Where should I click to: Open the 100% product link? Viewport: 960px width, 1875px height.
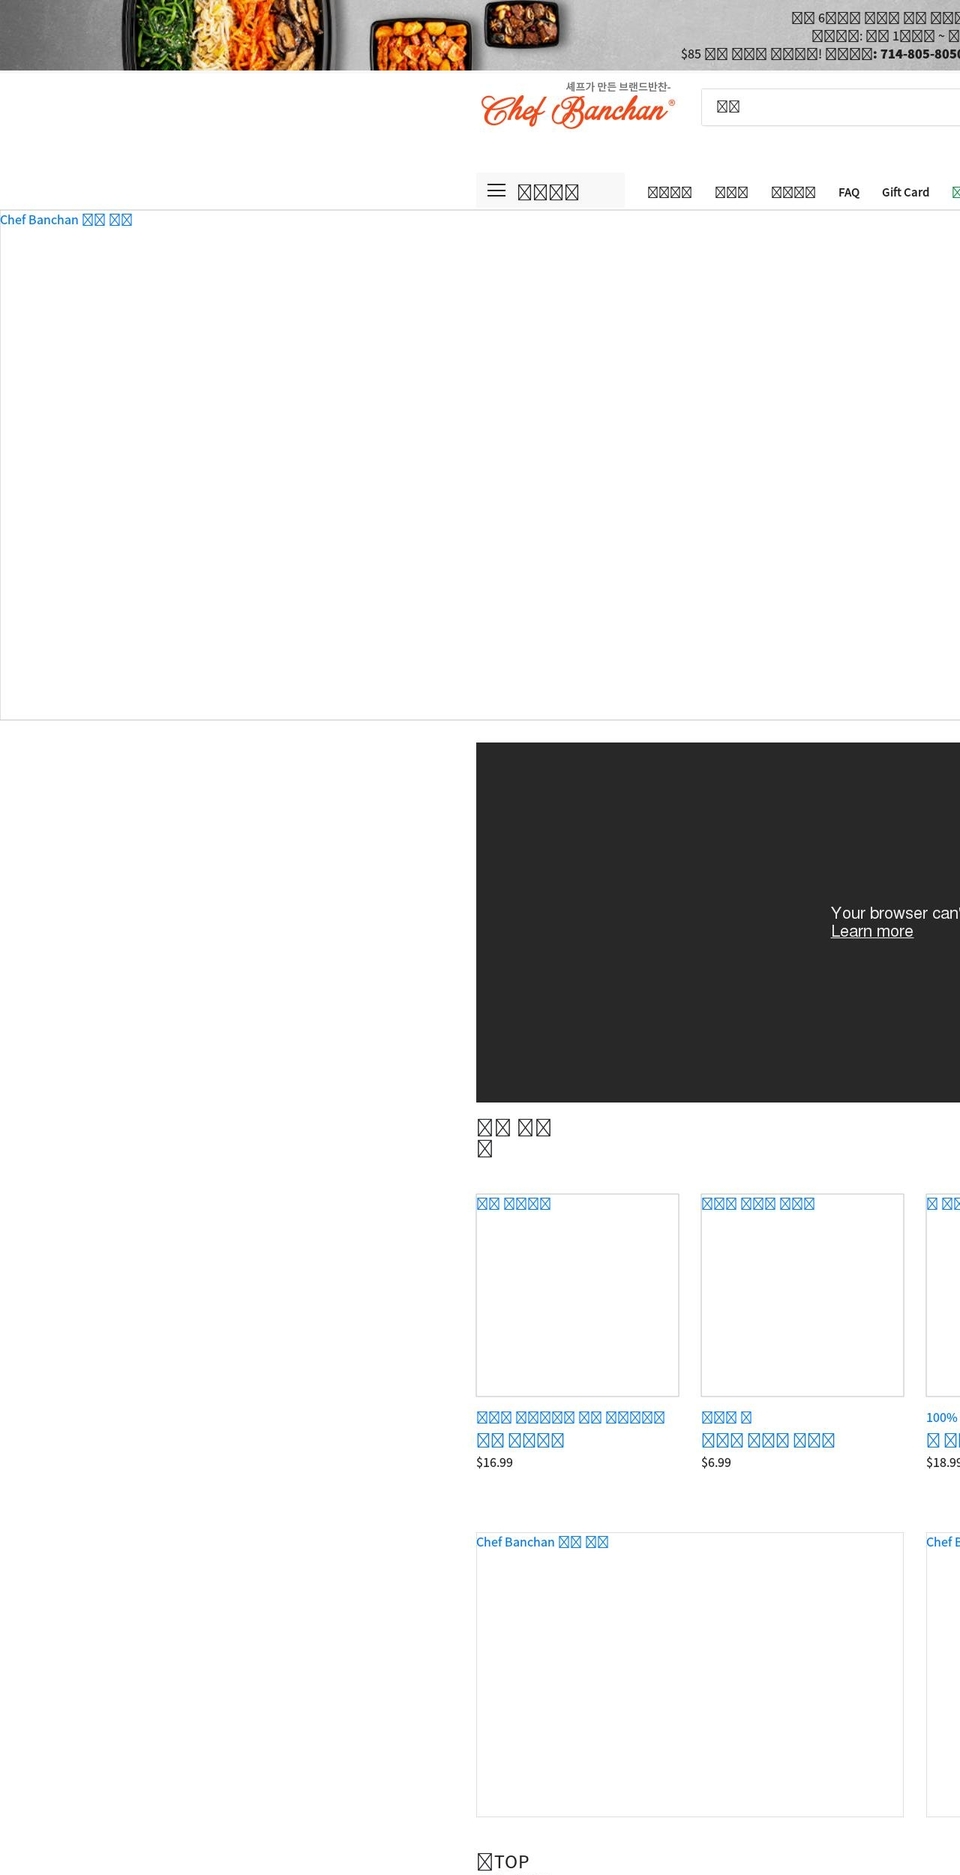pyautogui.click(x=941, y=1417)
